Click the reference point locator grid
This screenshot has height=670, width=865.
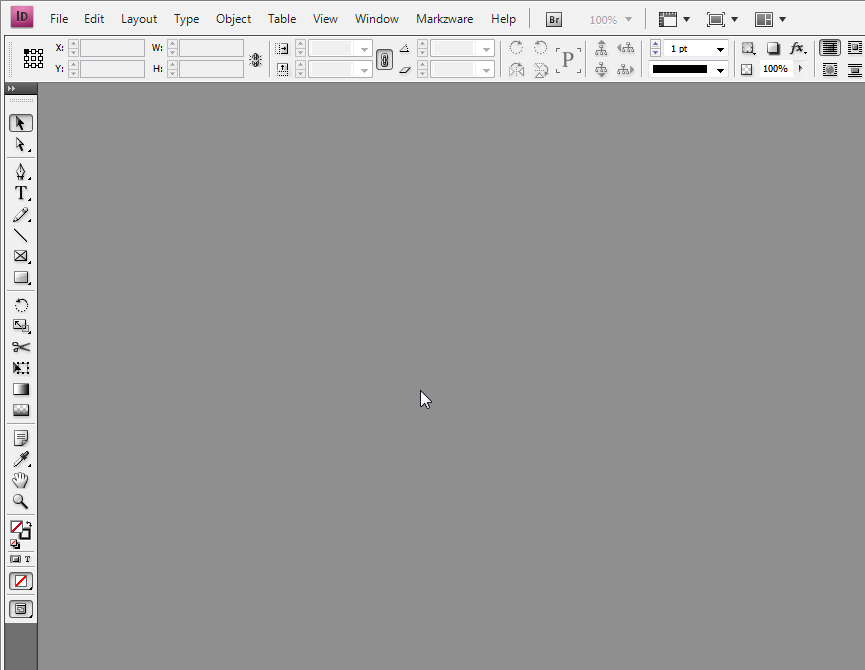33,58
